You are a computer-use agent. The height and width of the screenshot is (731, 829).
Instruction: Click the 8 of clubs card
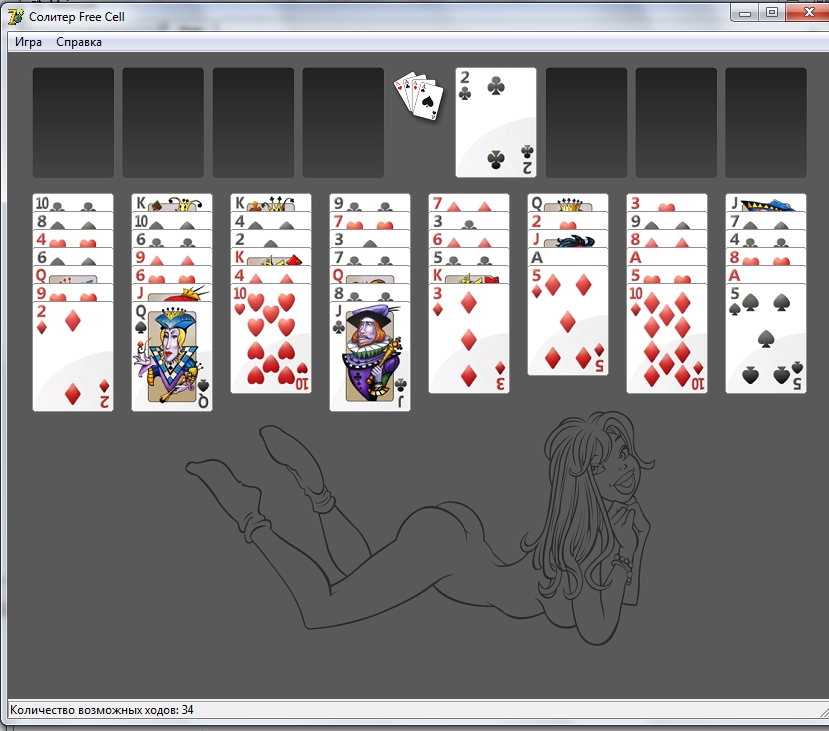tap(370, 293)
